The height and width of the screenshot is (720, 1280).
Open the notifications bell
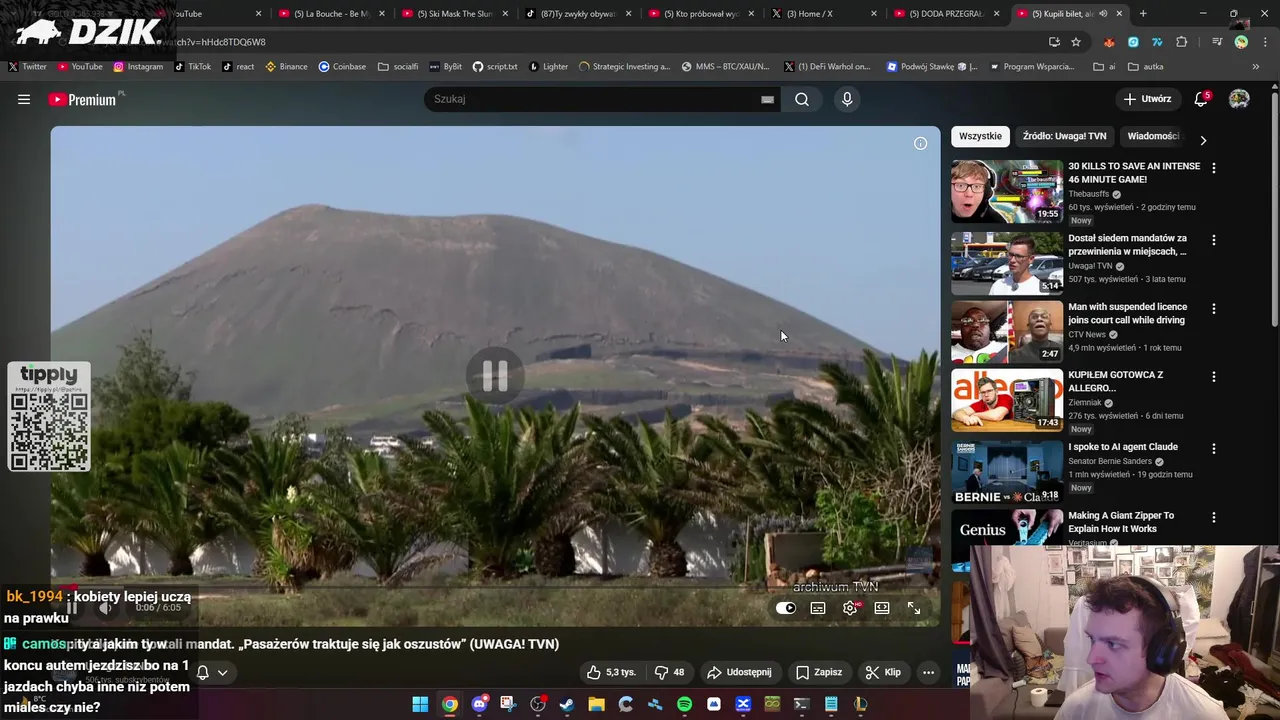(1201, 99)
